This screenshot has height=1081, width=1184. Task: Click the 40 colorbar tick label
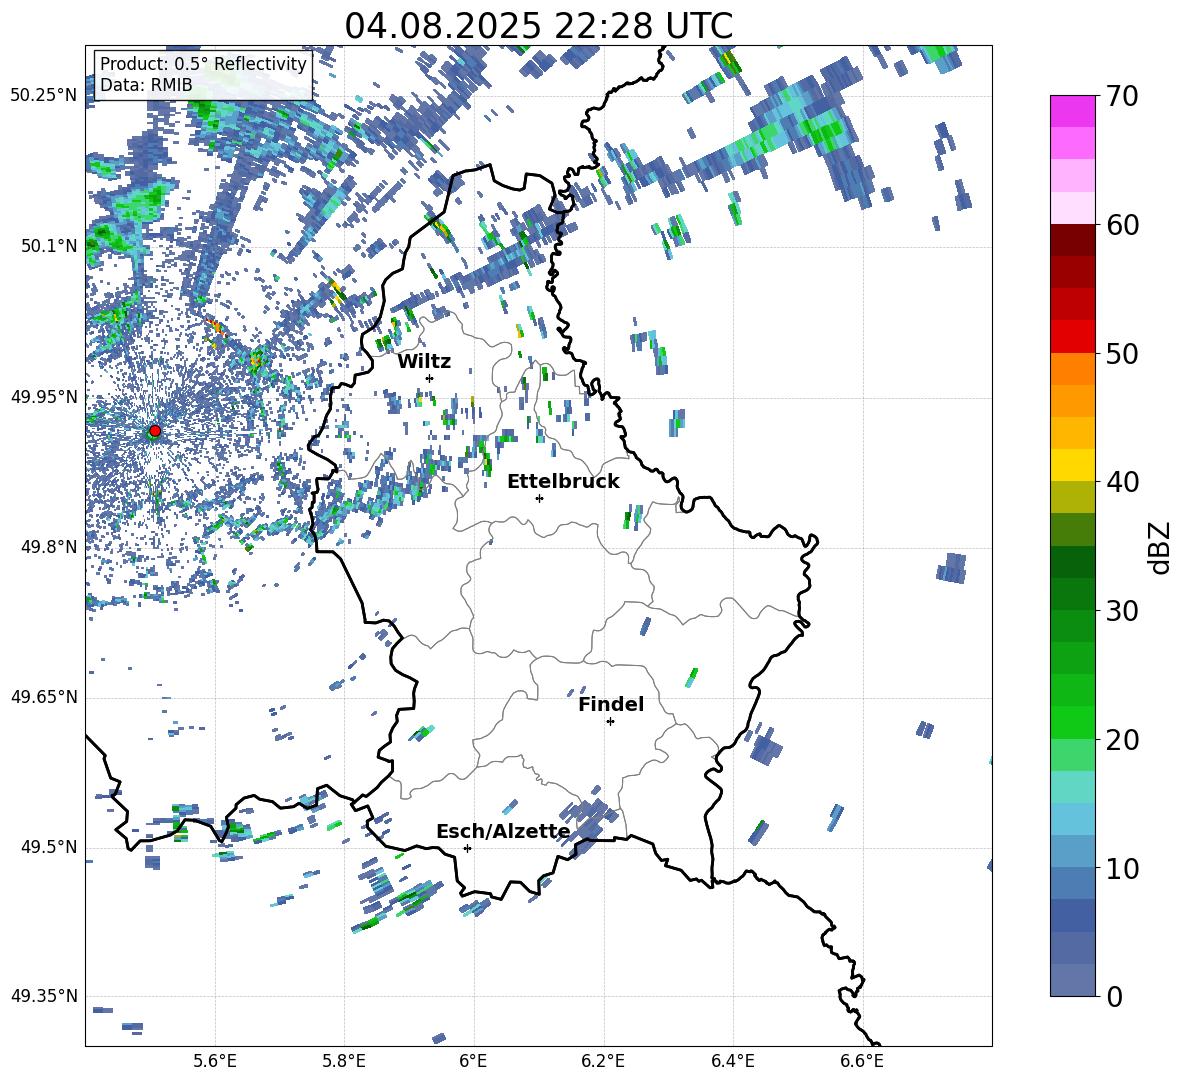coord(1122,482)
